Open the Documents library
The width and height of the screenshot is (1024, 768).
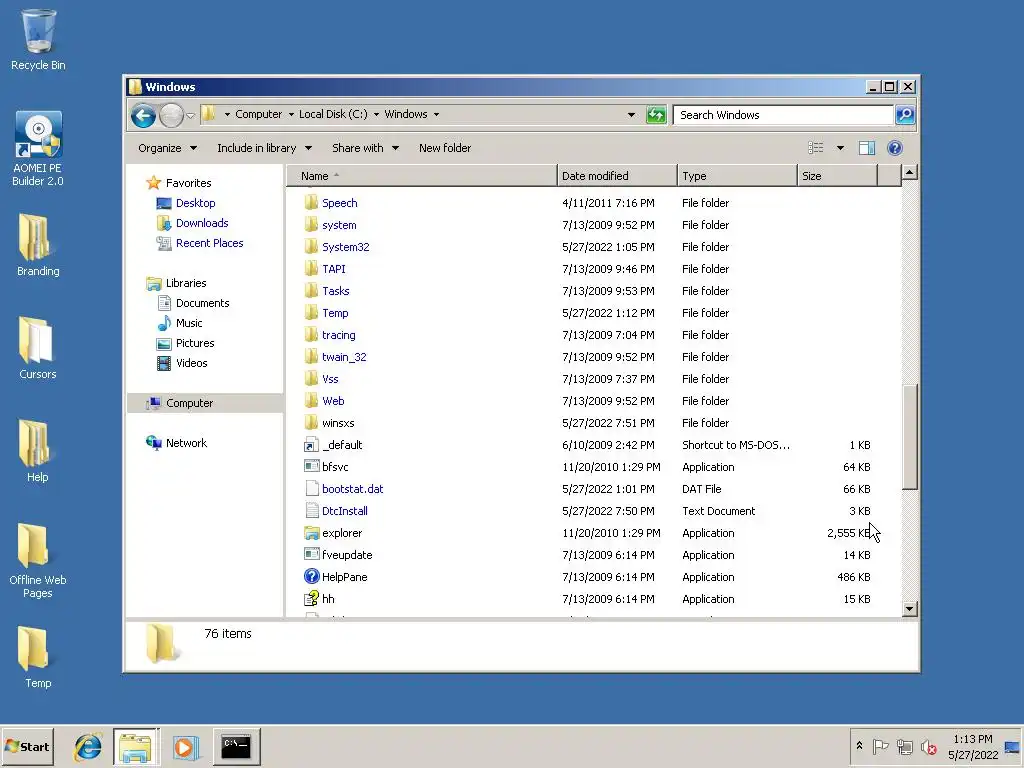click(202, 303)
